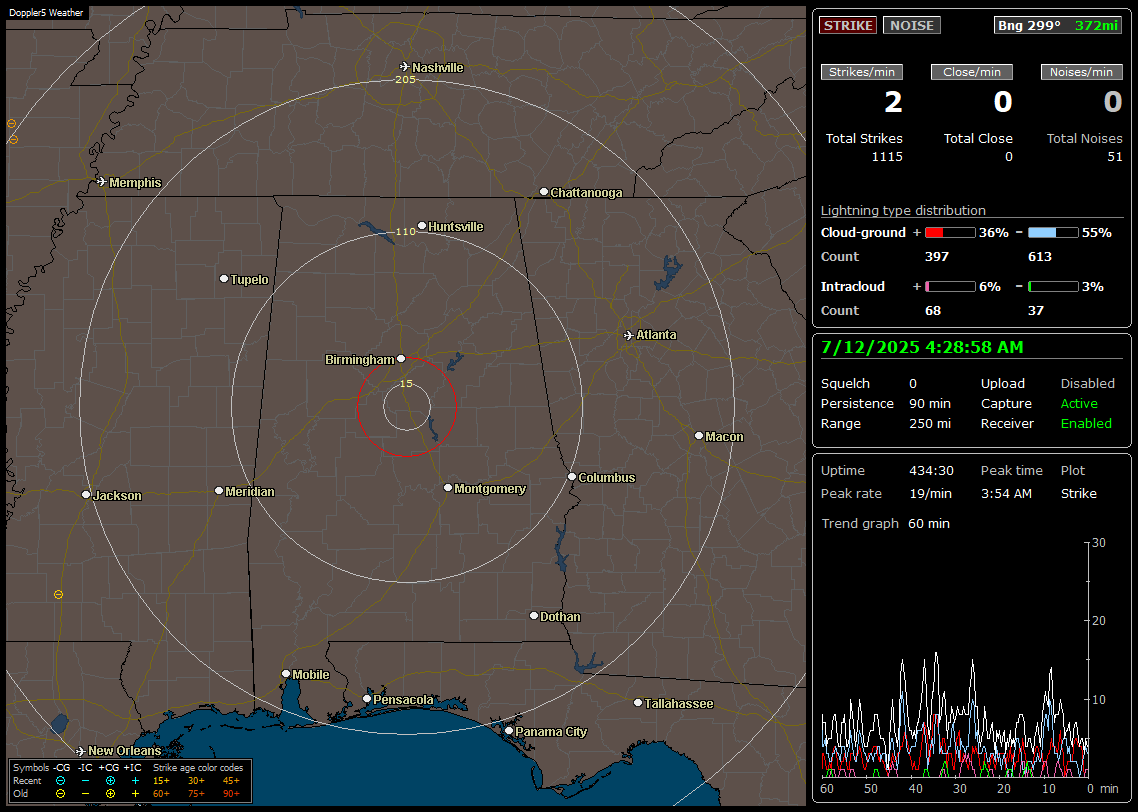Screen dimensions: 1138x812
Task: Toggle the STRIKE indicator button
Action: click(x=848, y=25)
